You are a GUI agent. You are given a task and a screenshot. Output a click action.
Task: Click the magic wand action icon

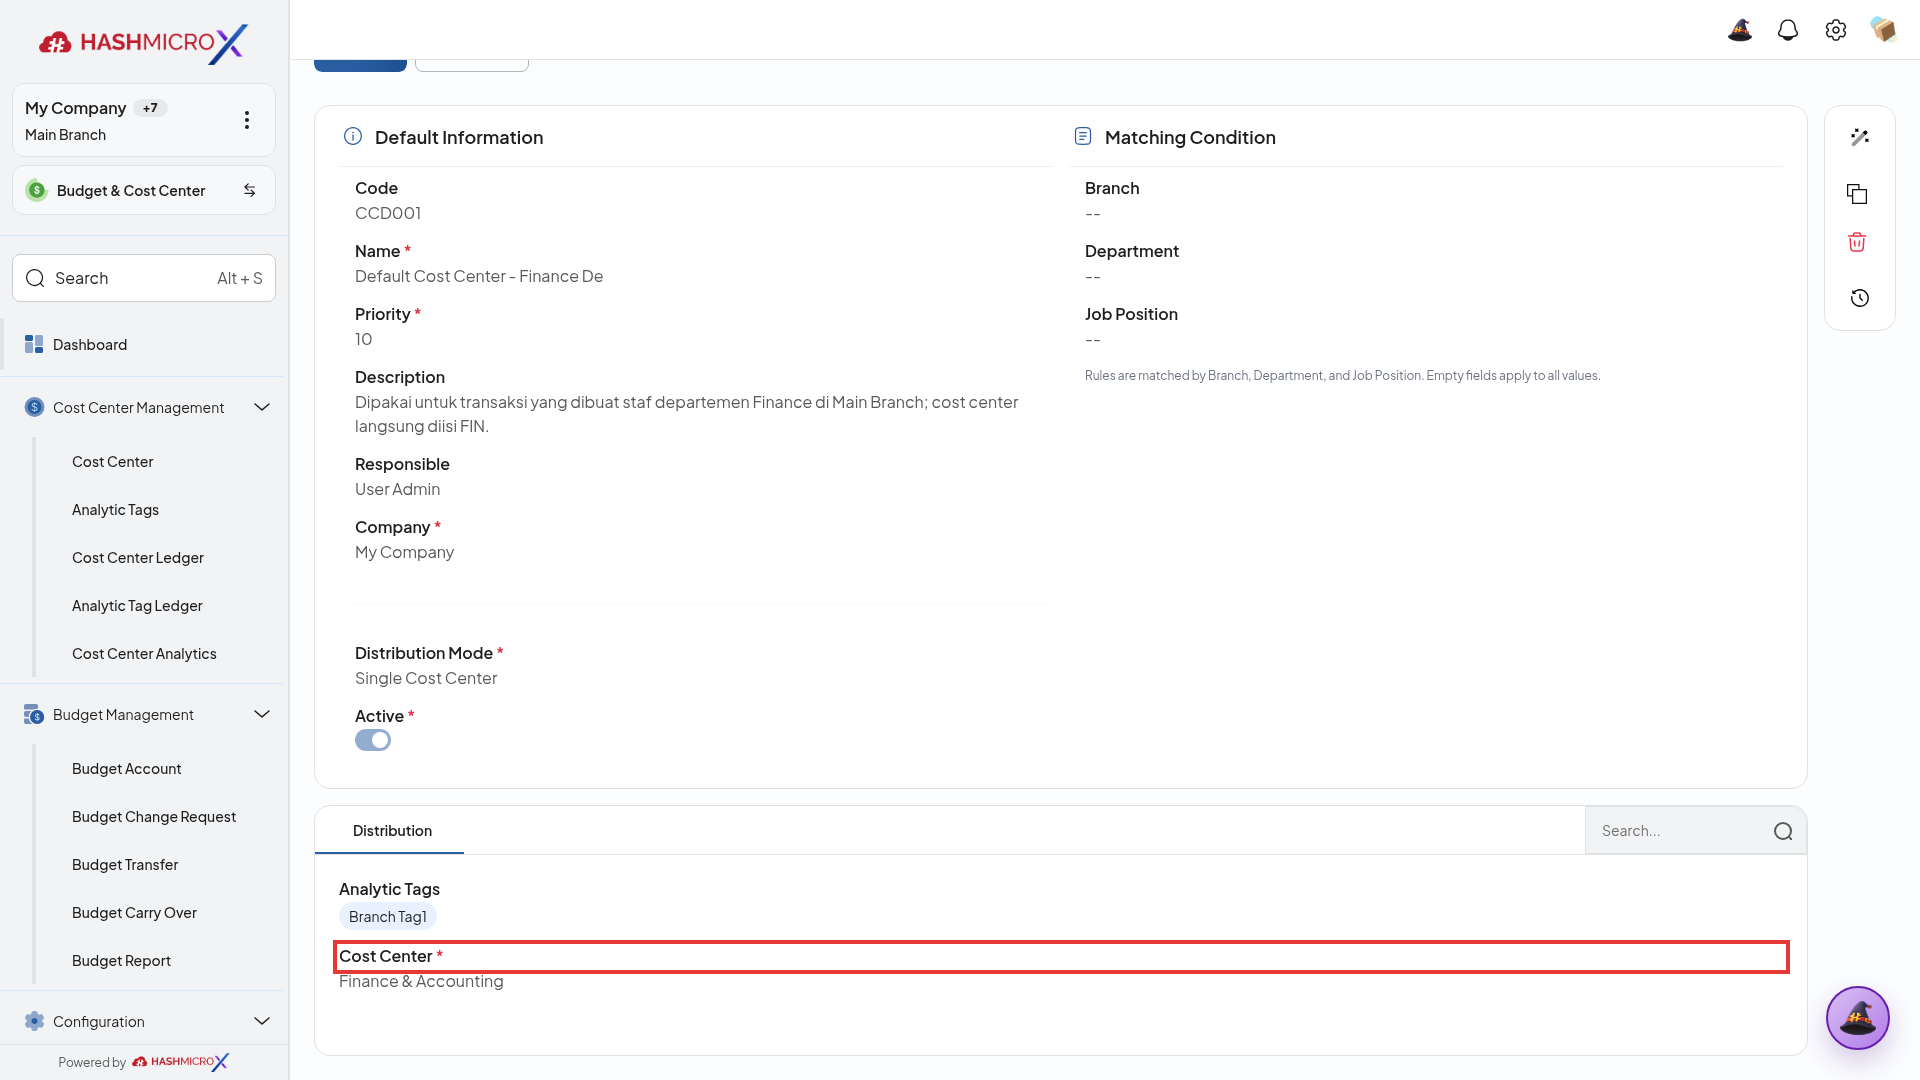pos(1860,137)
